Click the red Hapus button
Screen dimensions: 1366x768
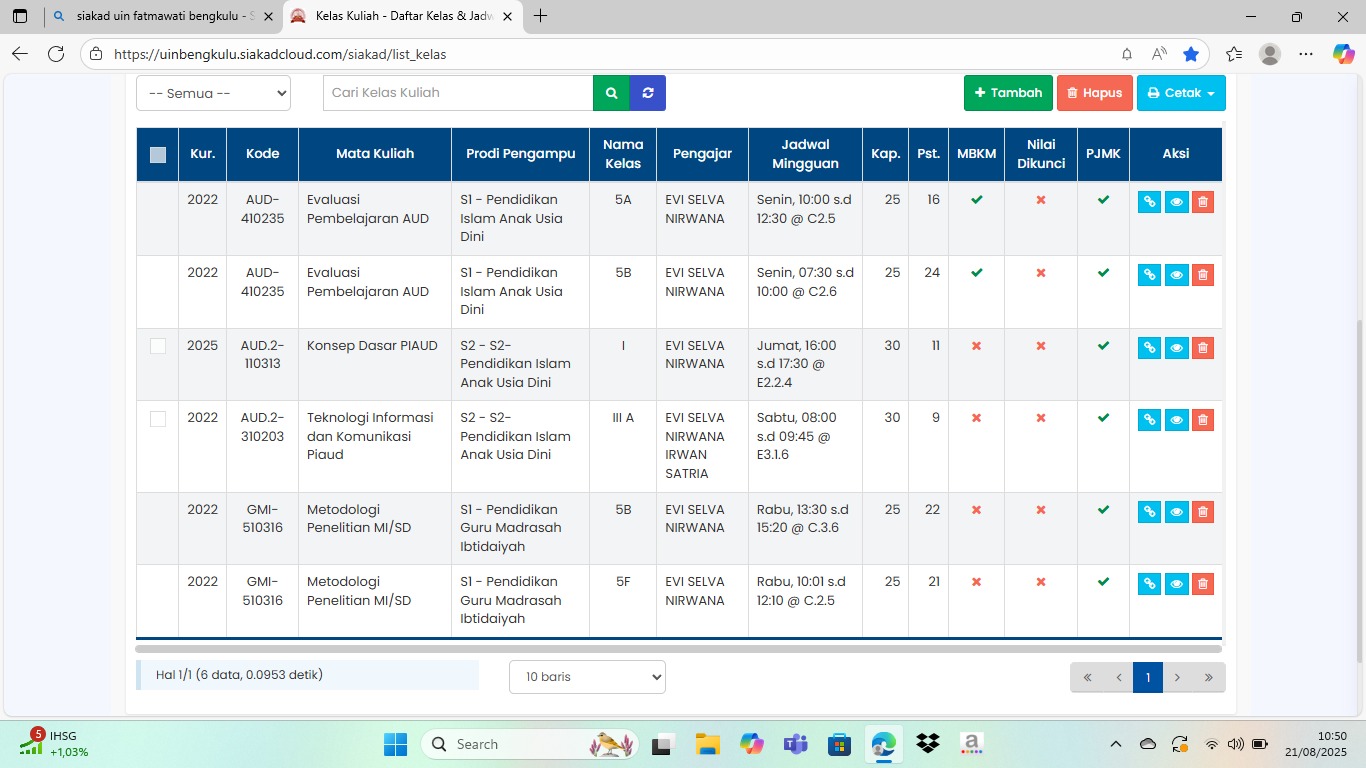pos(1094,93)
